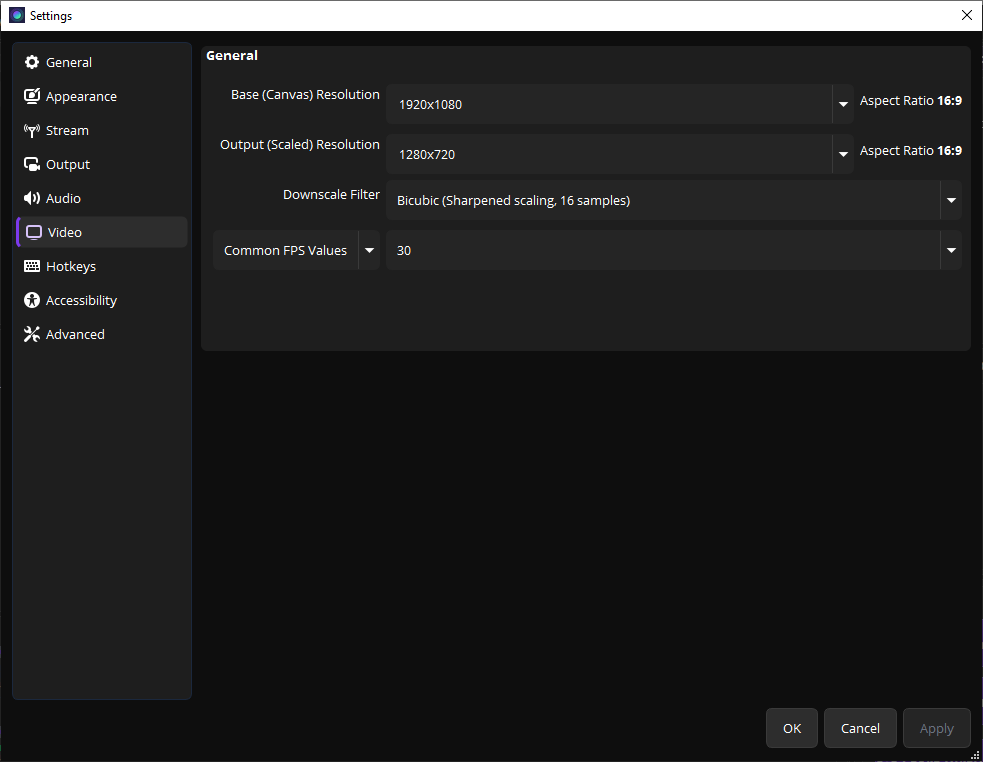The width and height of the screenshot is (983, 762).
Task: Click the Accessibility icon in sidebar
Action: click(x=31, y=300)
